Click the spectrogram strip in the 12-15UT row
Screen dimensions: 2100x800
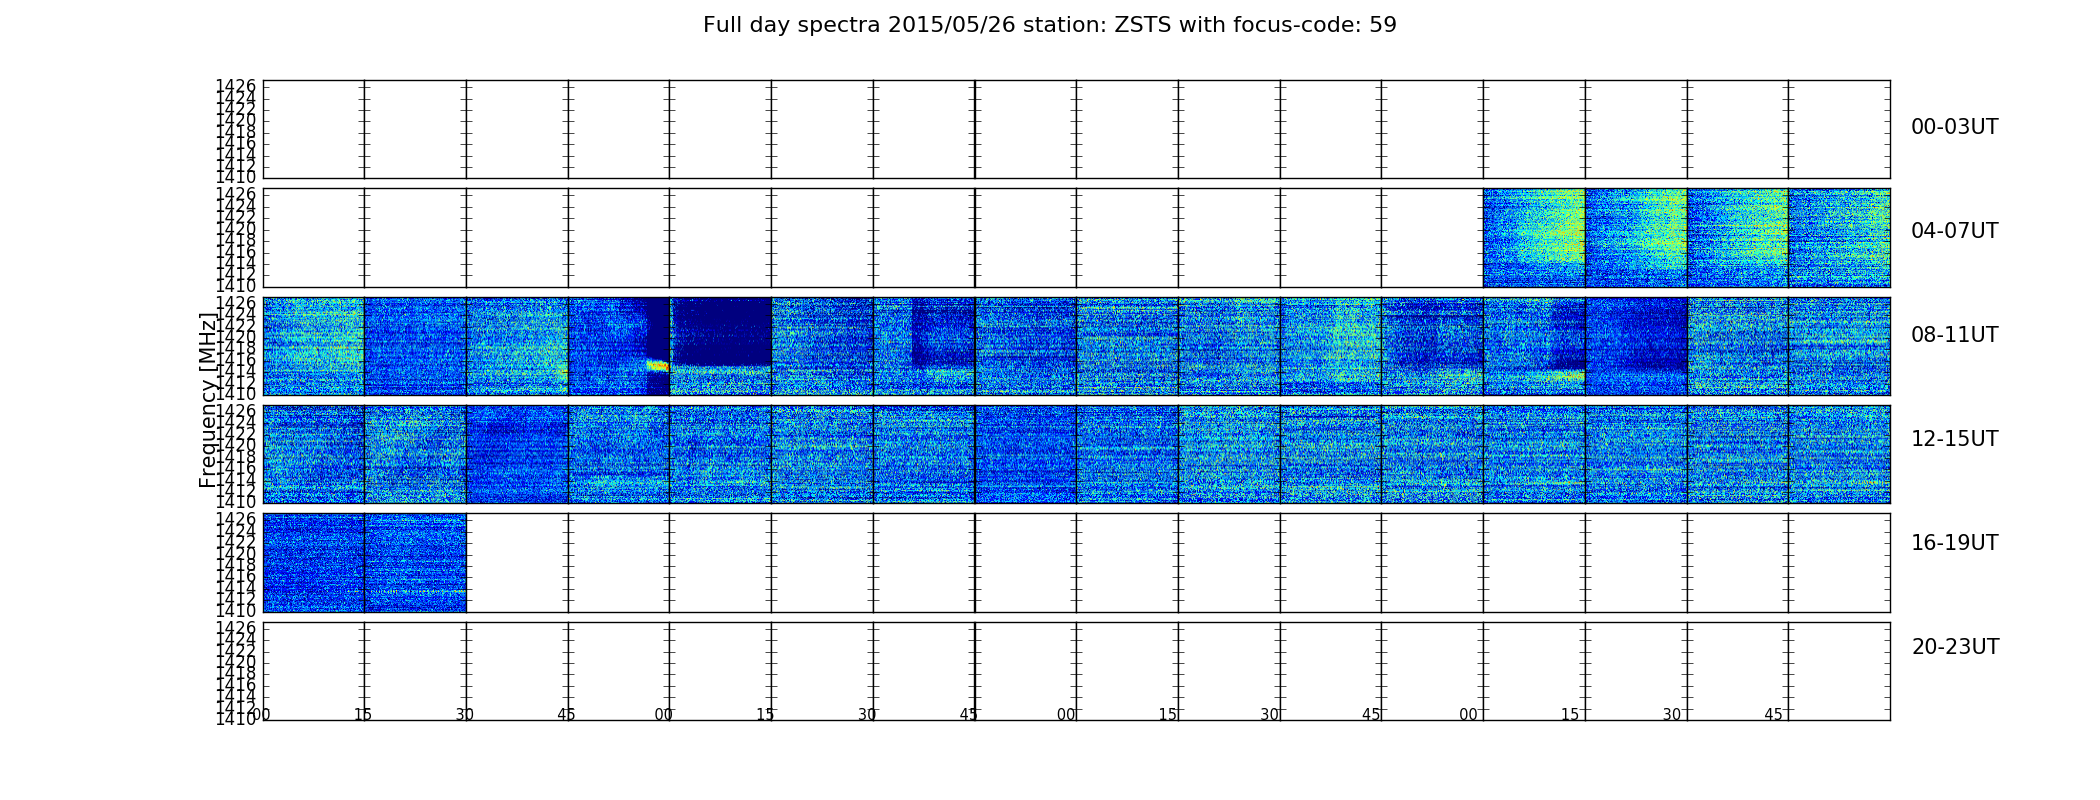pyautogui.click(x=1076, y=454)
